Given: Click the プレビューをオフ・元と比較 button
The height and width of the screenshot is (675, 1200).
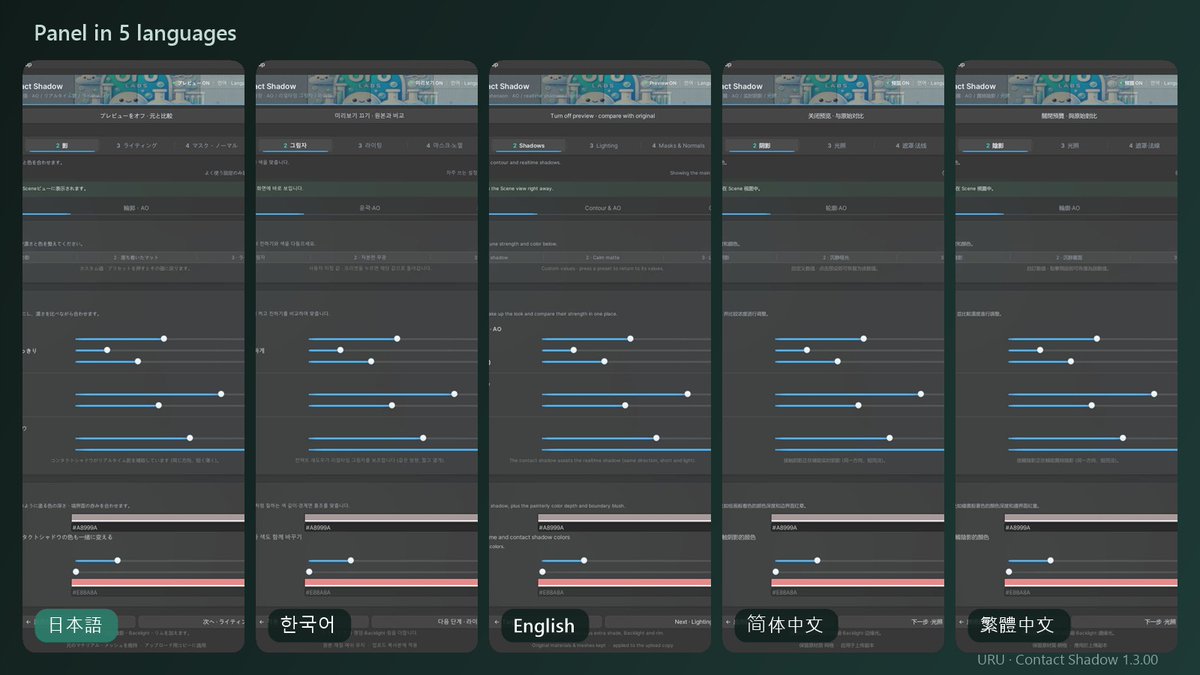Looking at the screenshot, I should click(x=133, y=116).
